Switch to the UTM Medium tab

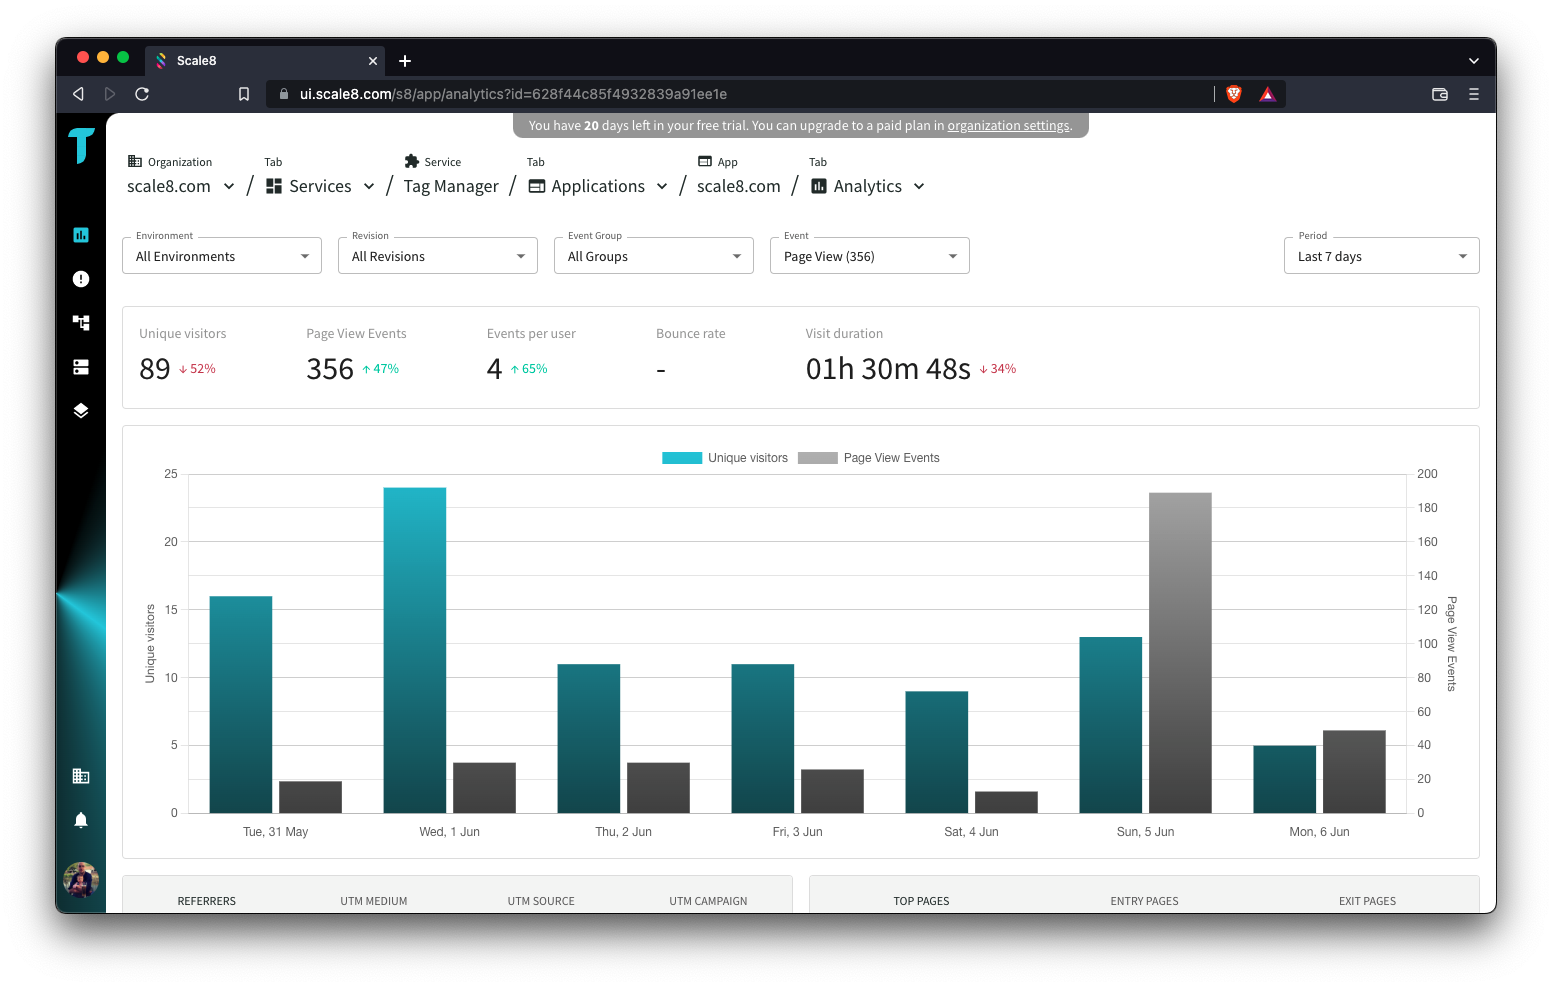pos(374,901)
